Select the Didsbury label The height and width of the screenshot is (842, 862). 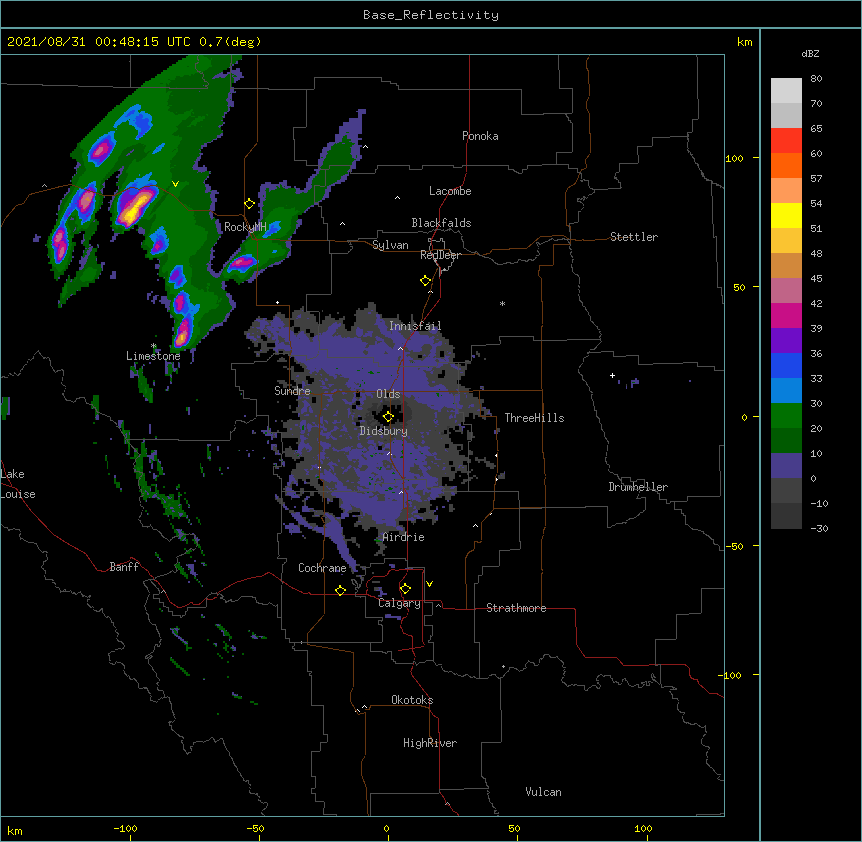(384, 431)
